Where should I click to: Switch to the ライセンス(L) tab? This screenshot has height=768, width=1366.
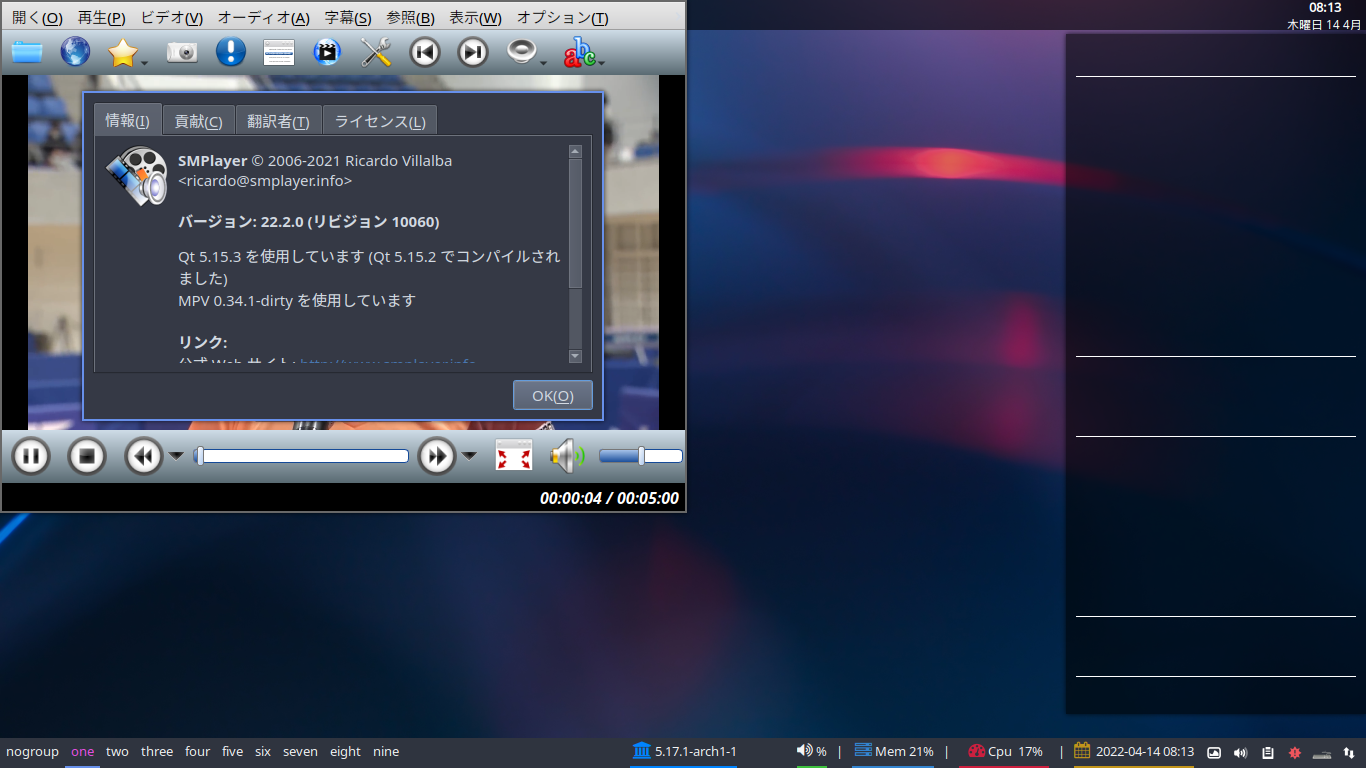(x=380, y=121)
